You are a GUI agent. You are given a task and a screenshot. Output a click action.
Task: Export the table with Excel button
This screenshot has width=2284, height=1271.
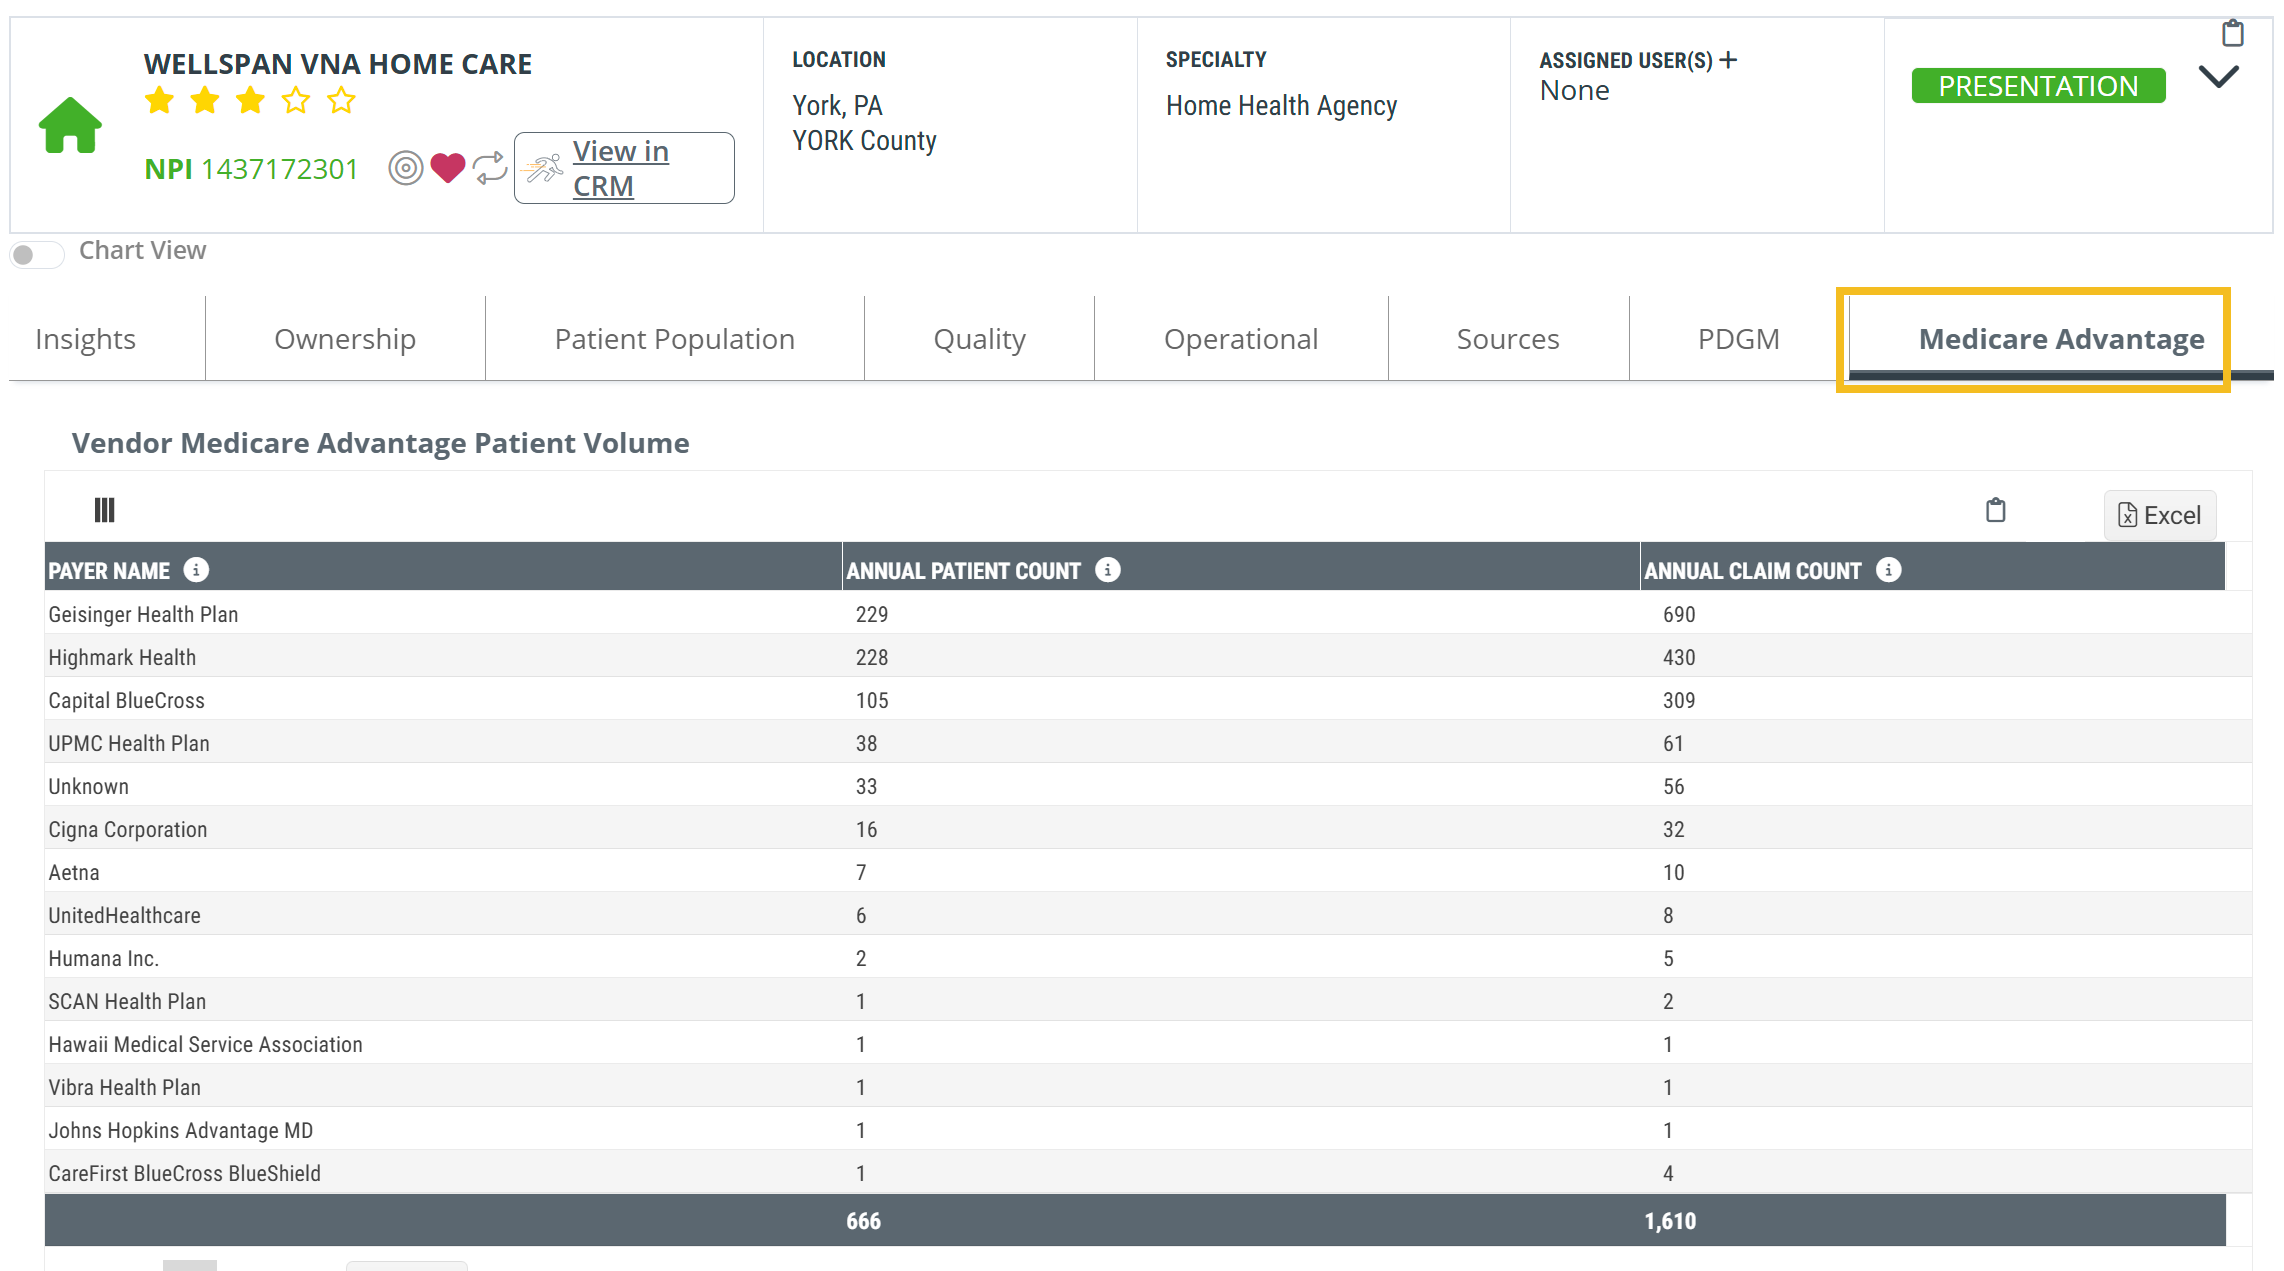[x=2160, y=515]
